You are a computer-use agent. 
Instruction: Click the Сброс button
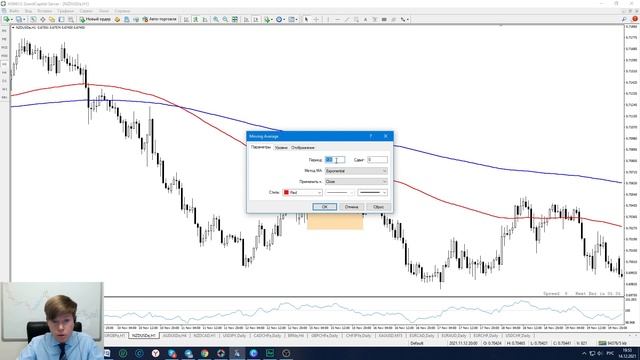coord(378,207)
